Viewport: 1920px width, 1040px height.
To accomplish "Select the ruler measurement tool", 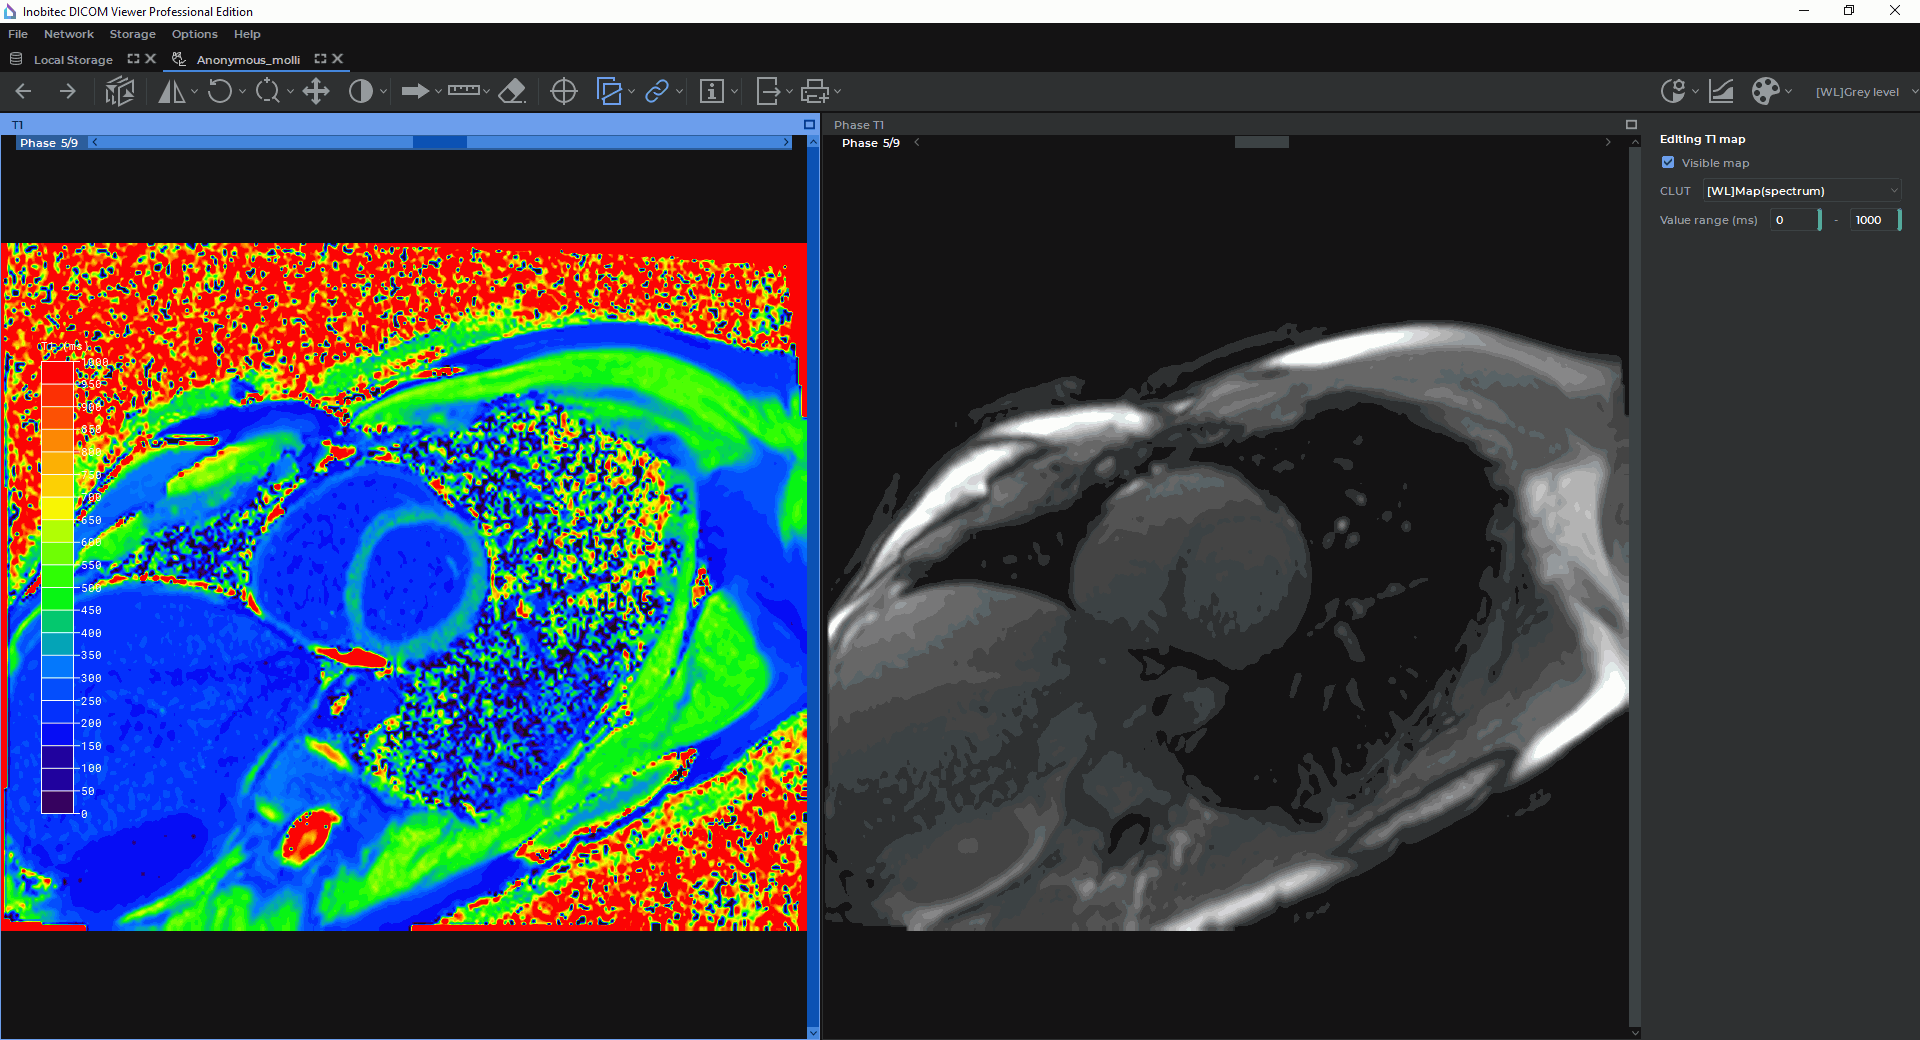I will coord(463,91).
